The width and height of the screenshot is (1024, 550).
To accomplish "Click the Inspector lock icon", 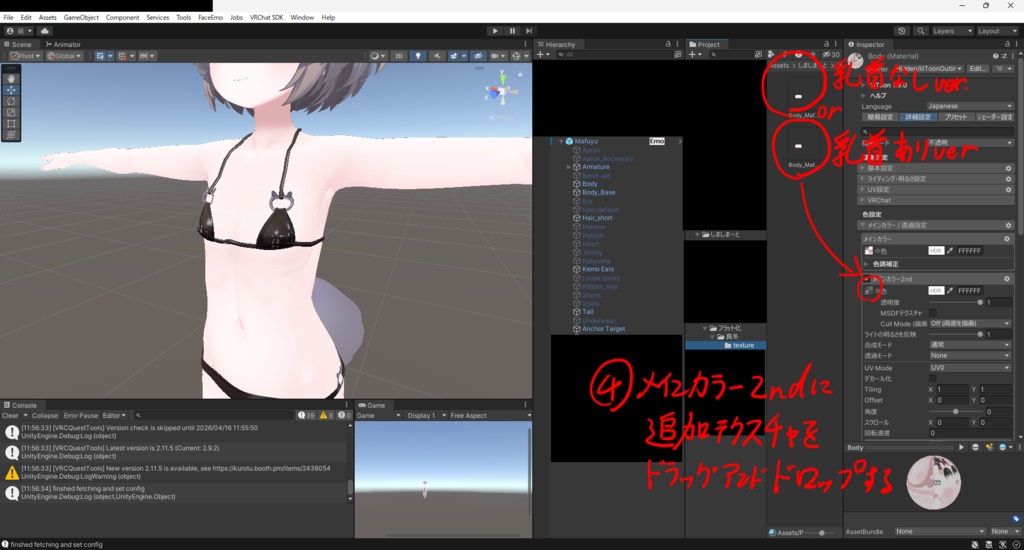I will coord(1006,44).
